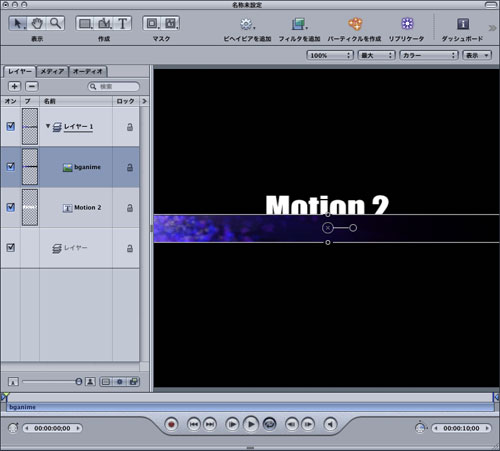Click the Layer 1 preview thumbnail
Image resolution: width=500 pixels, height=451 pixels.
(x=30, y=126)
